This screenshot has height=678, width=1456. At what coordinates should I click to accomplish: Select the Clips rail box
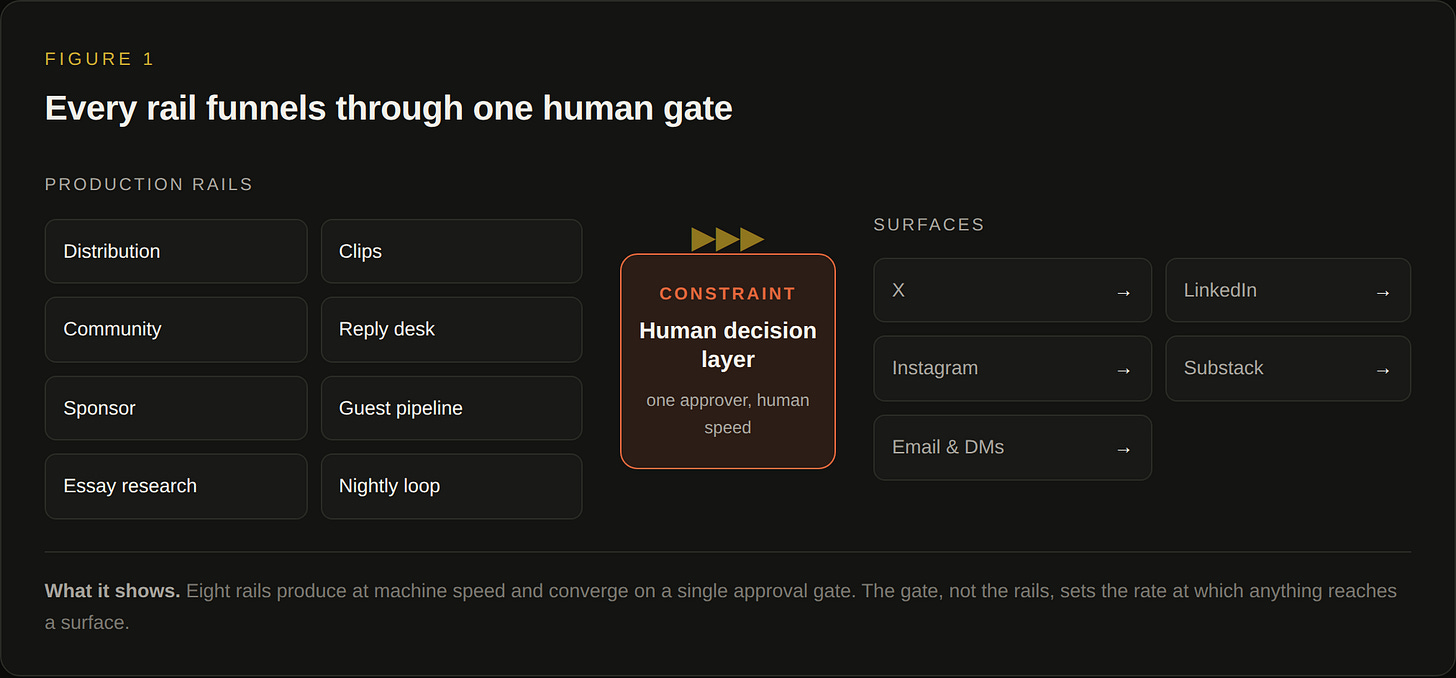coord(451,251)
